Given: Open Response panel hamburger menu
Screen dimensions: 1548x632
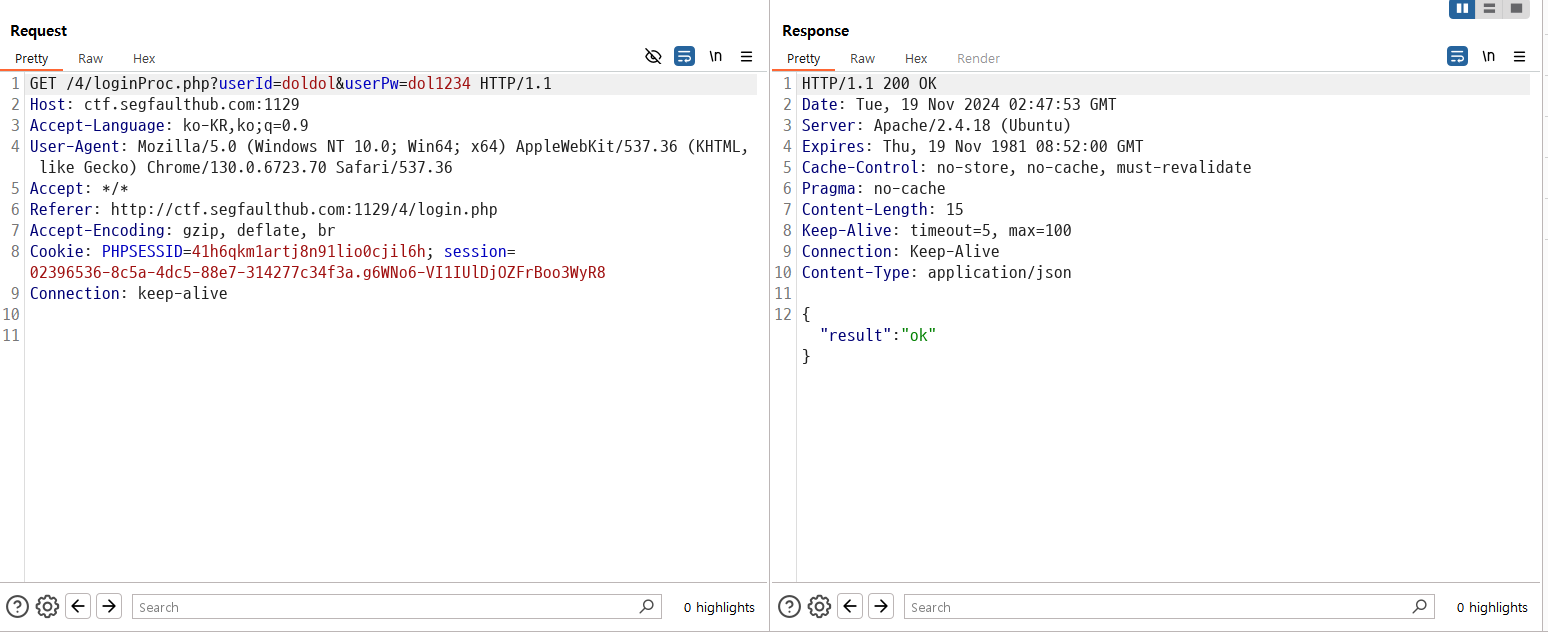Looking at the screenshot, I should pos(1519,56).
